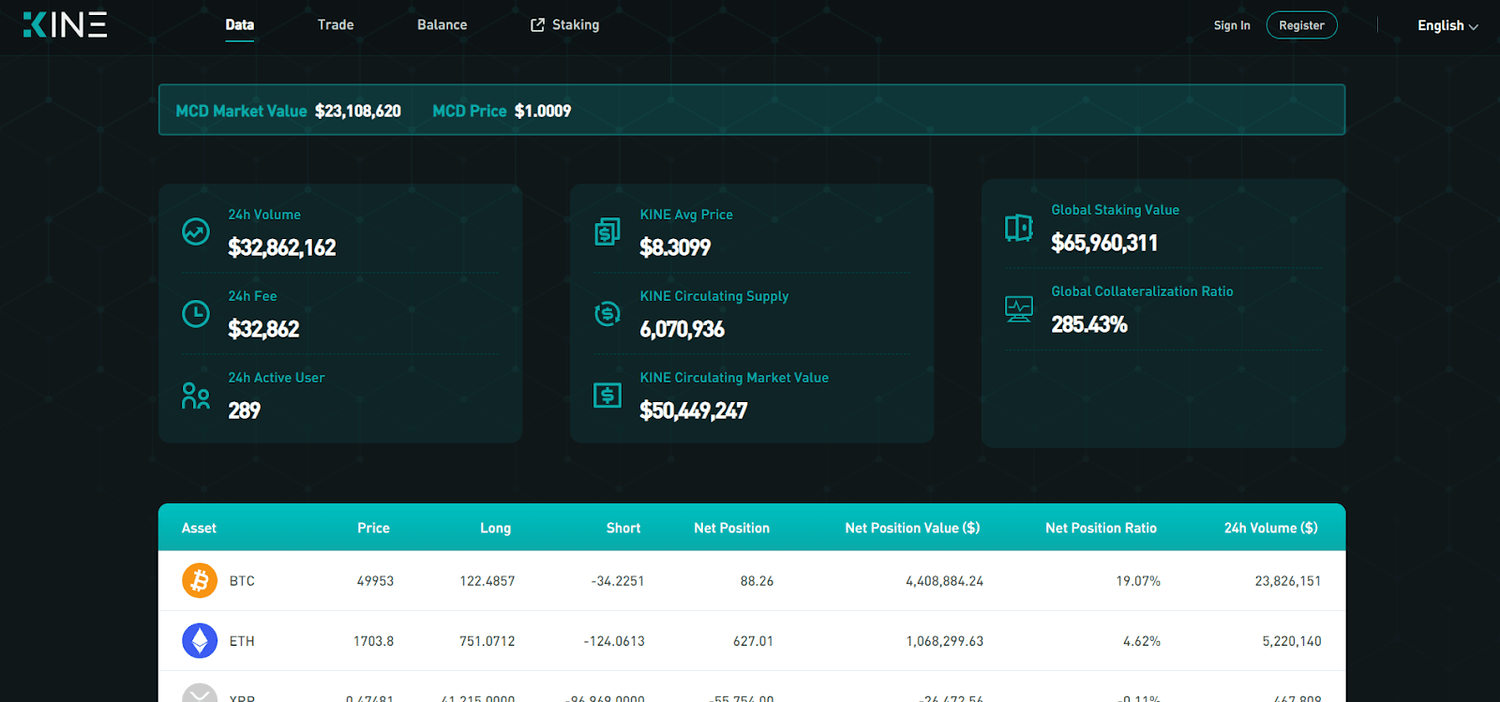
Task: Click the BTC coin icon
Action: 200,580
